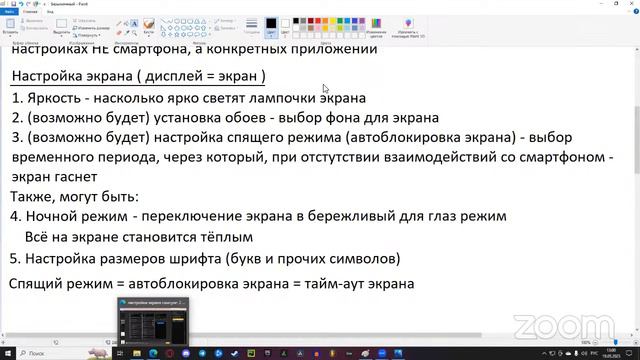
Task: Open File Explorer from the taskbar
Action: point(137,353)
